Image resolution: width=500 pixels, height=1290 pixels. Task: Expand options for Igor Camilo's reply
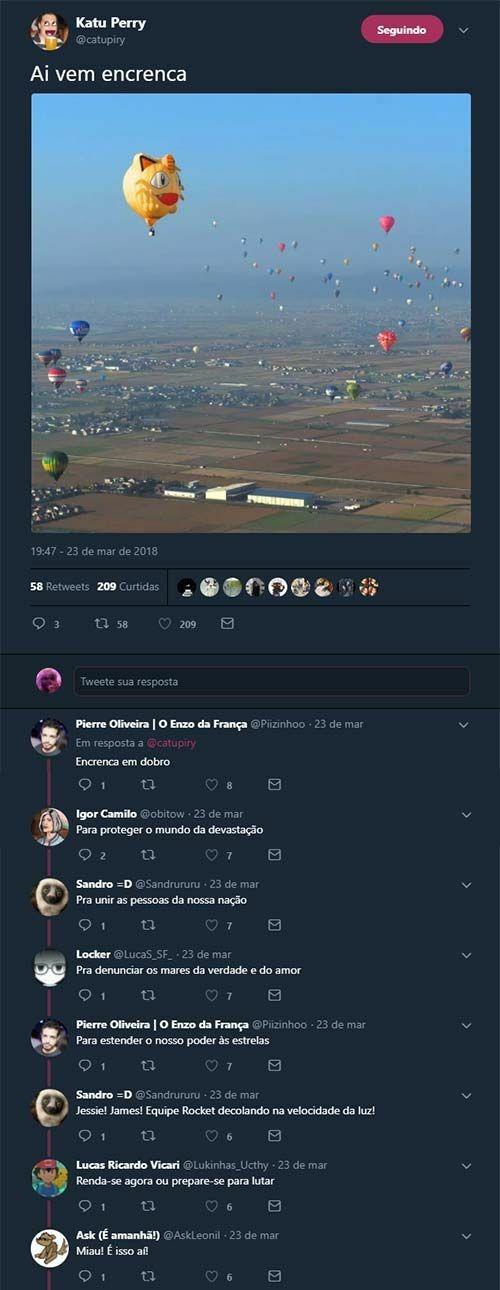(x=465, y=815)
